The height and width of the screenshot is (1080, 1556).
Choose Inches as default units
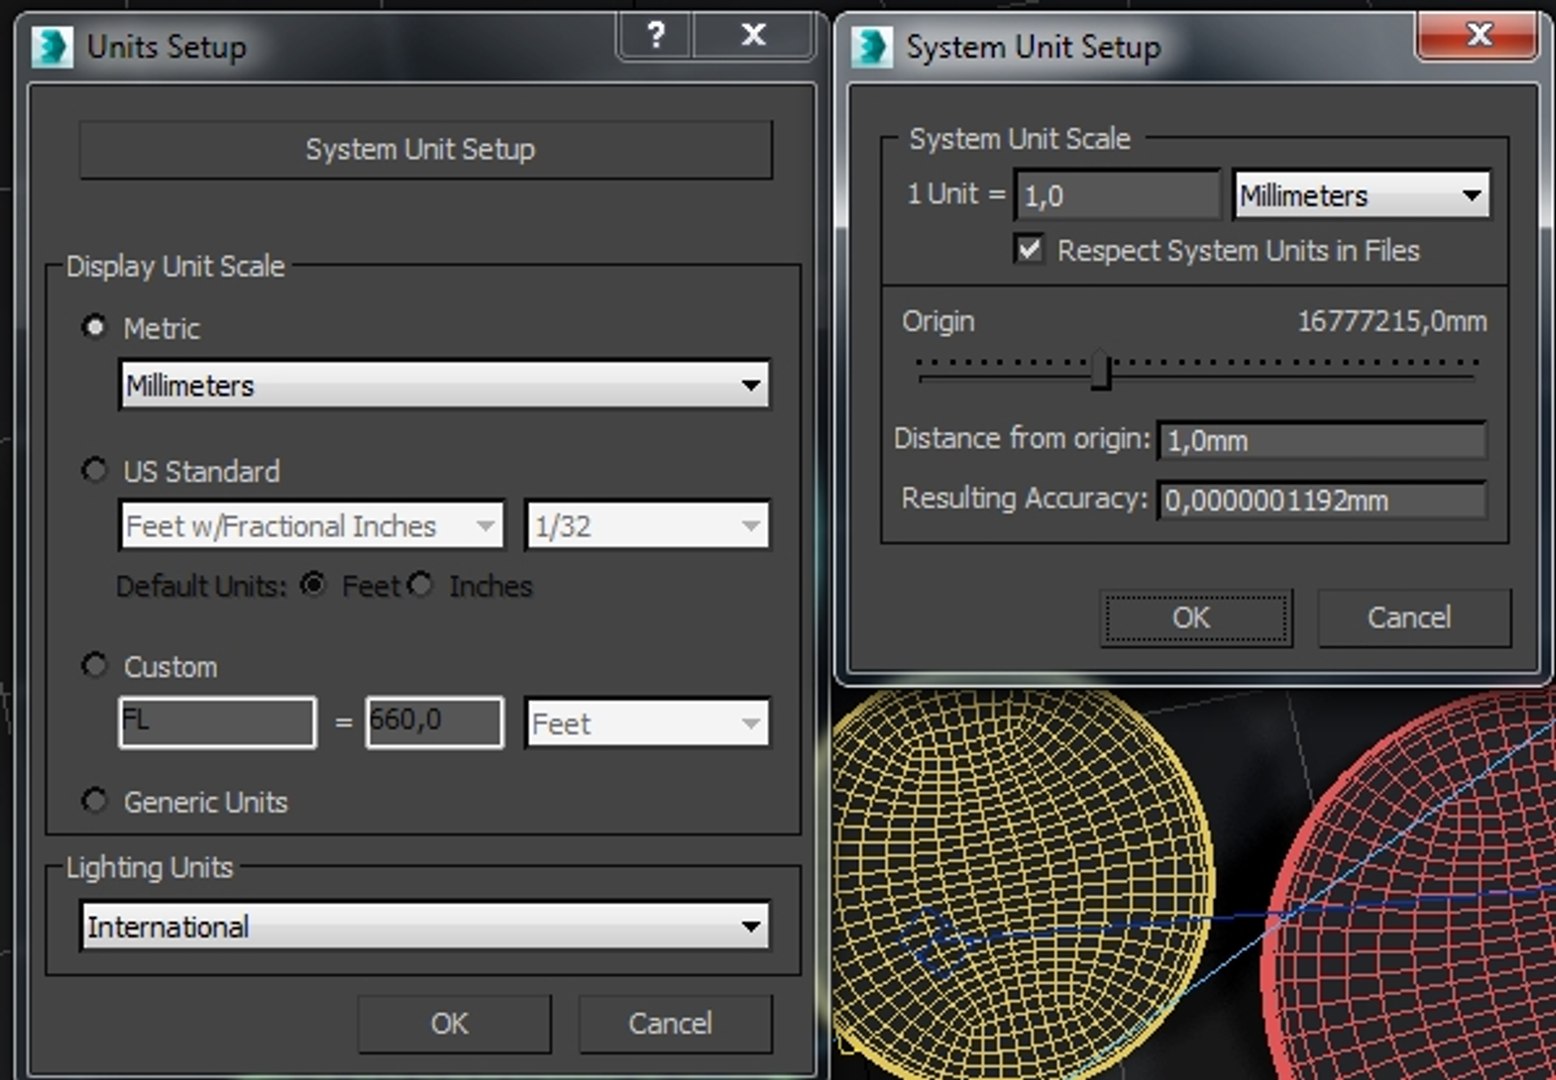coord(420,585)
